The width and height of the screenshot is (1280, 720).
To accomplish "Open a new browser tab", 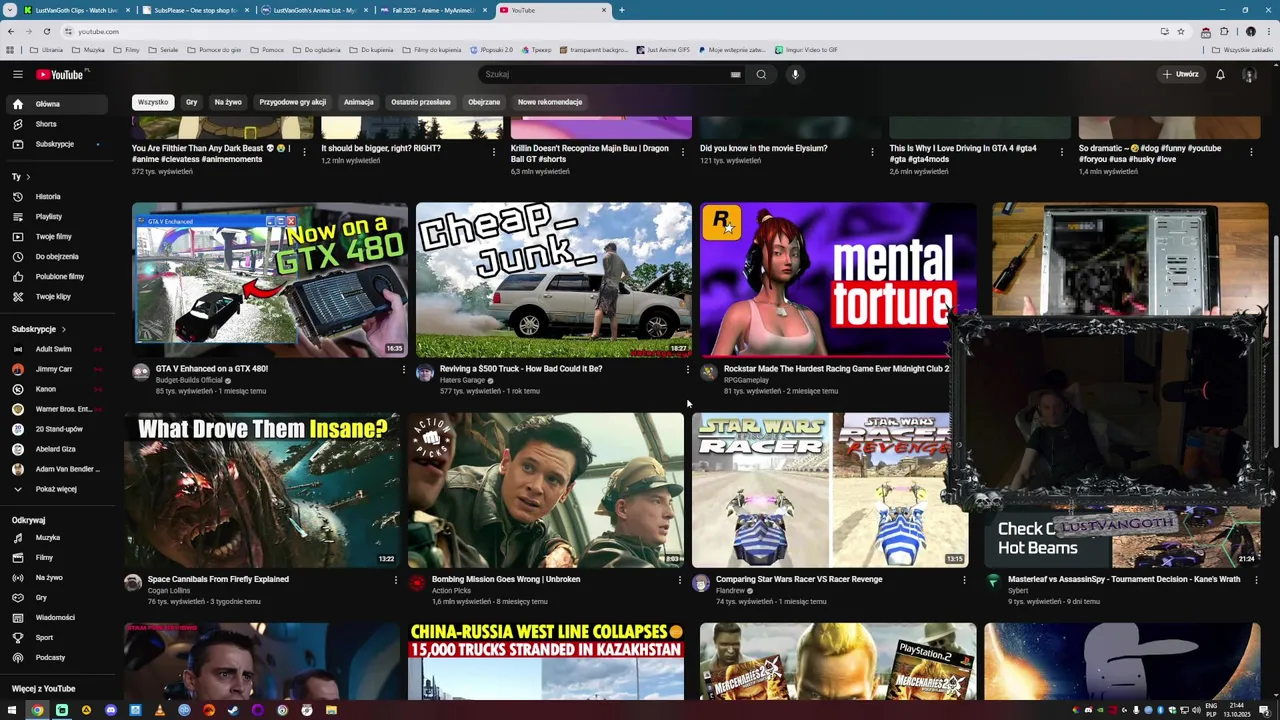I will (622, 10).
